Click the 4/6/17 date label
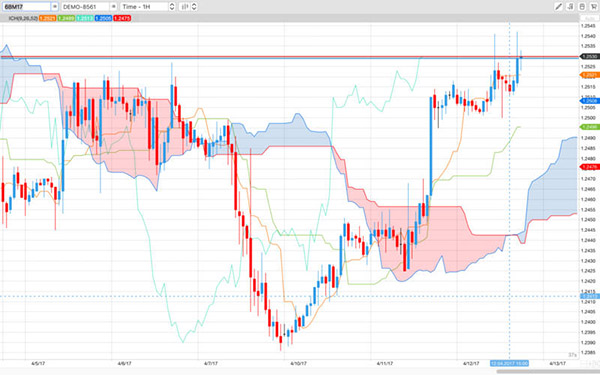 [x=124, y=363]
